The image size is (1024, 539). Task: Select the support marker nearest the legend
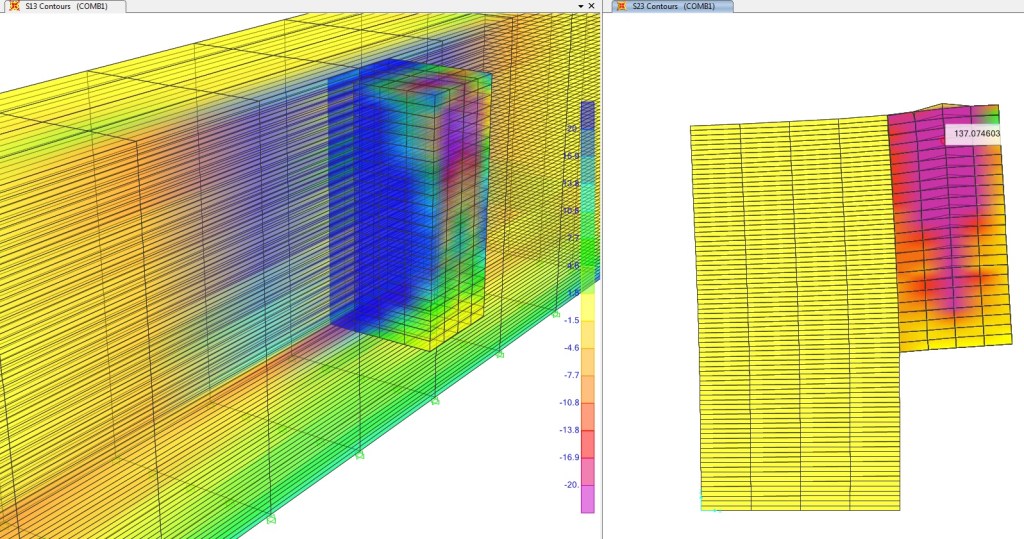(557, 314)
